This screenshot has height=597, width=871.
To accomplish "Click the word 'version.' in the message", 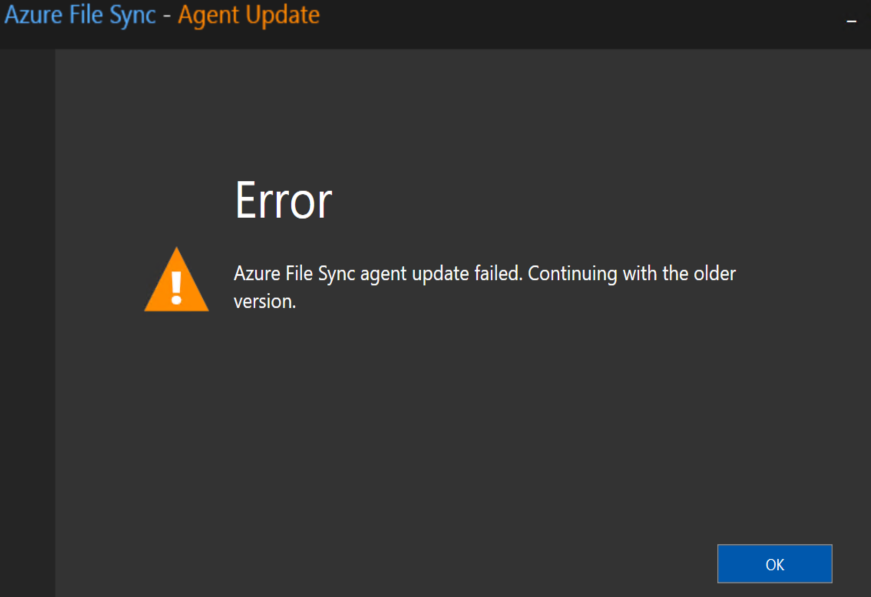I will coord(264,302).
